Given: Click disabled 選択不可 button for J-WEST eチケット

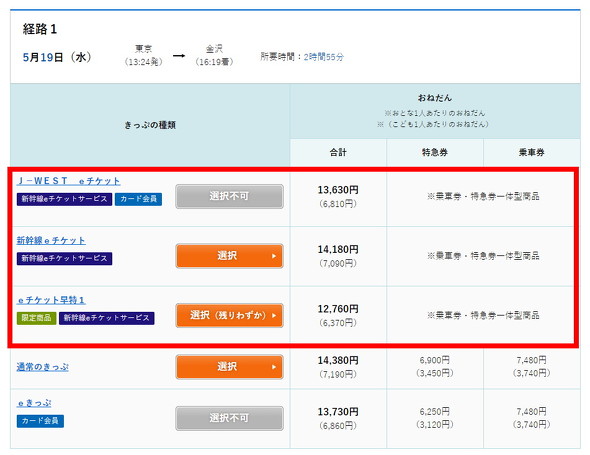Looking at the screenshot, I should [230, 196].
